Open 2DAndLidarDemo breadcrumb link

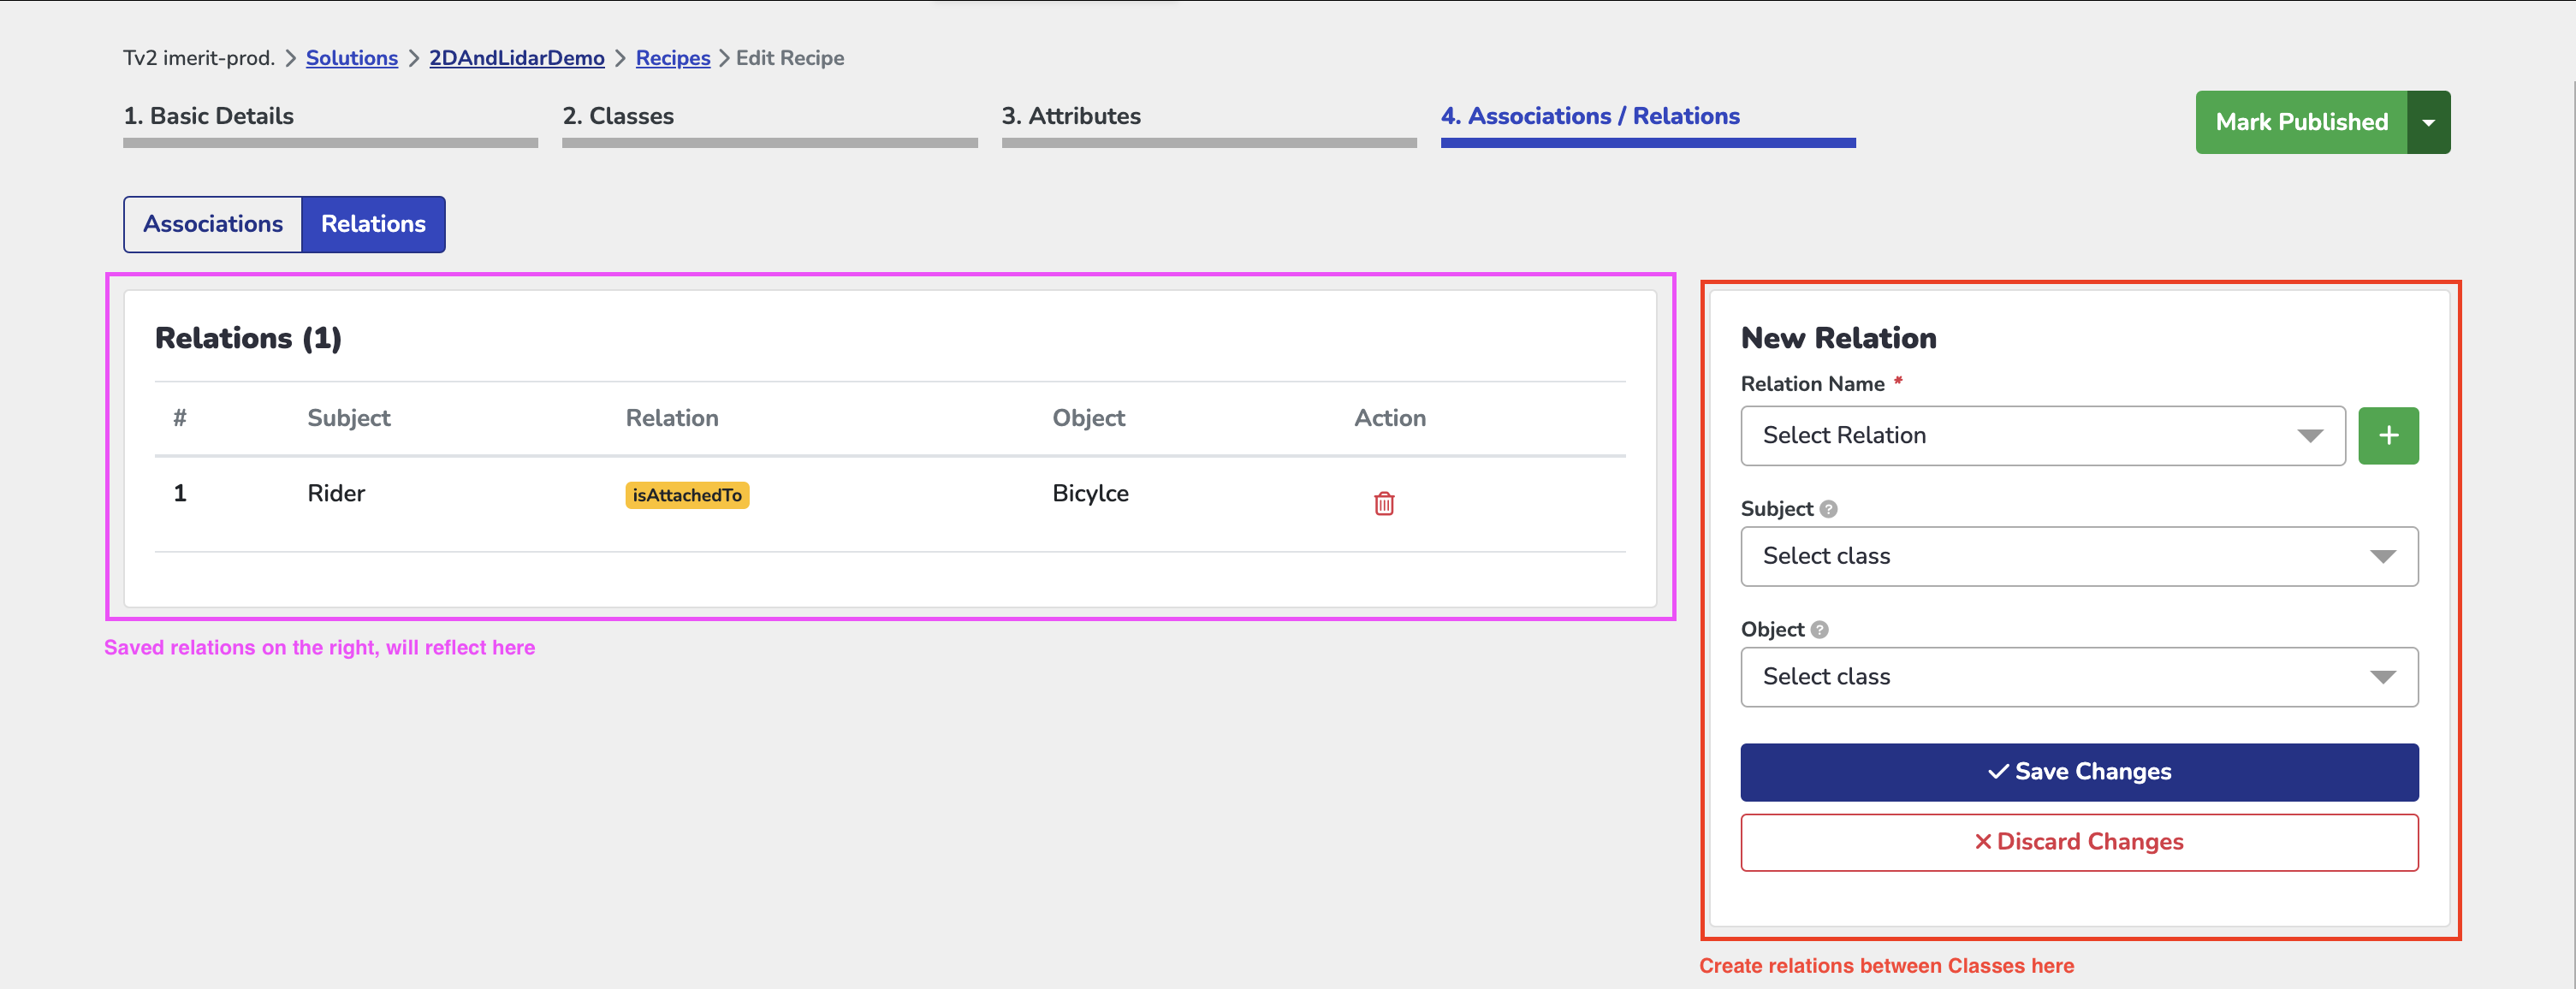click(x=516, y=58)
